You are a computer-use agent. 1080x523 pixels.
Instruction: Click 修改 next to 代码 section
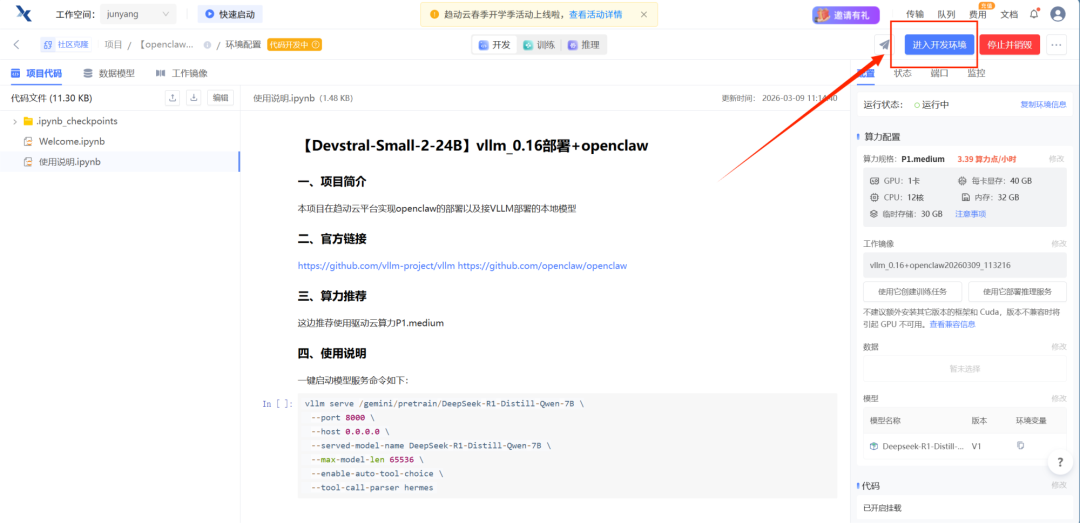point(1058,486)
